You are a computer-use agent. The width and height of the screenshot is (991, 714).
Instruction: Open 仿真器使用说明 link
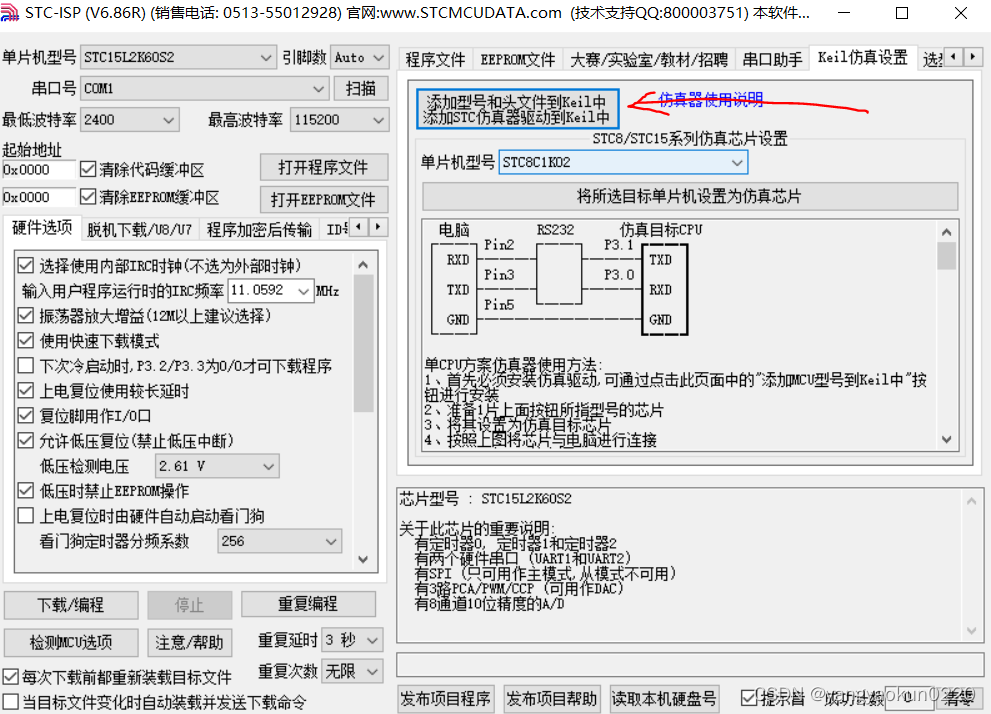[711, 99]
